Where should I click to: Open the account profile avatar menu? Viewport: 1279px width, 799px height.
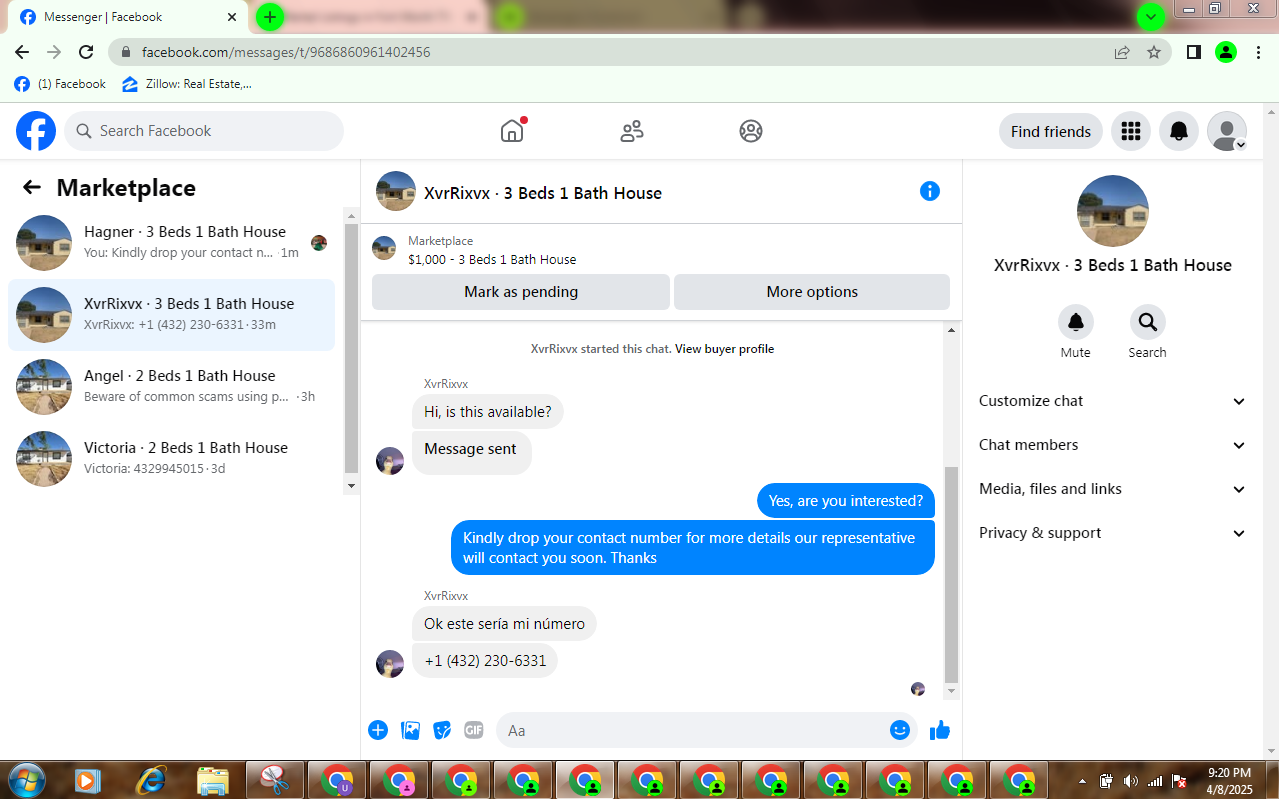coord(1227,131)
